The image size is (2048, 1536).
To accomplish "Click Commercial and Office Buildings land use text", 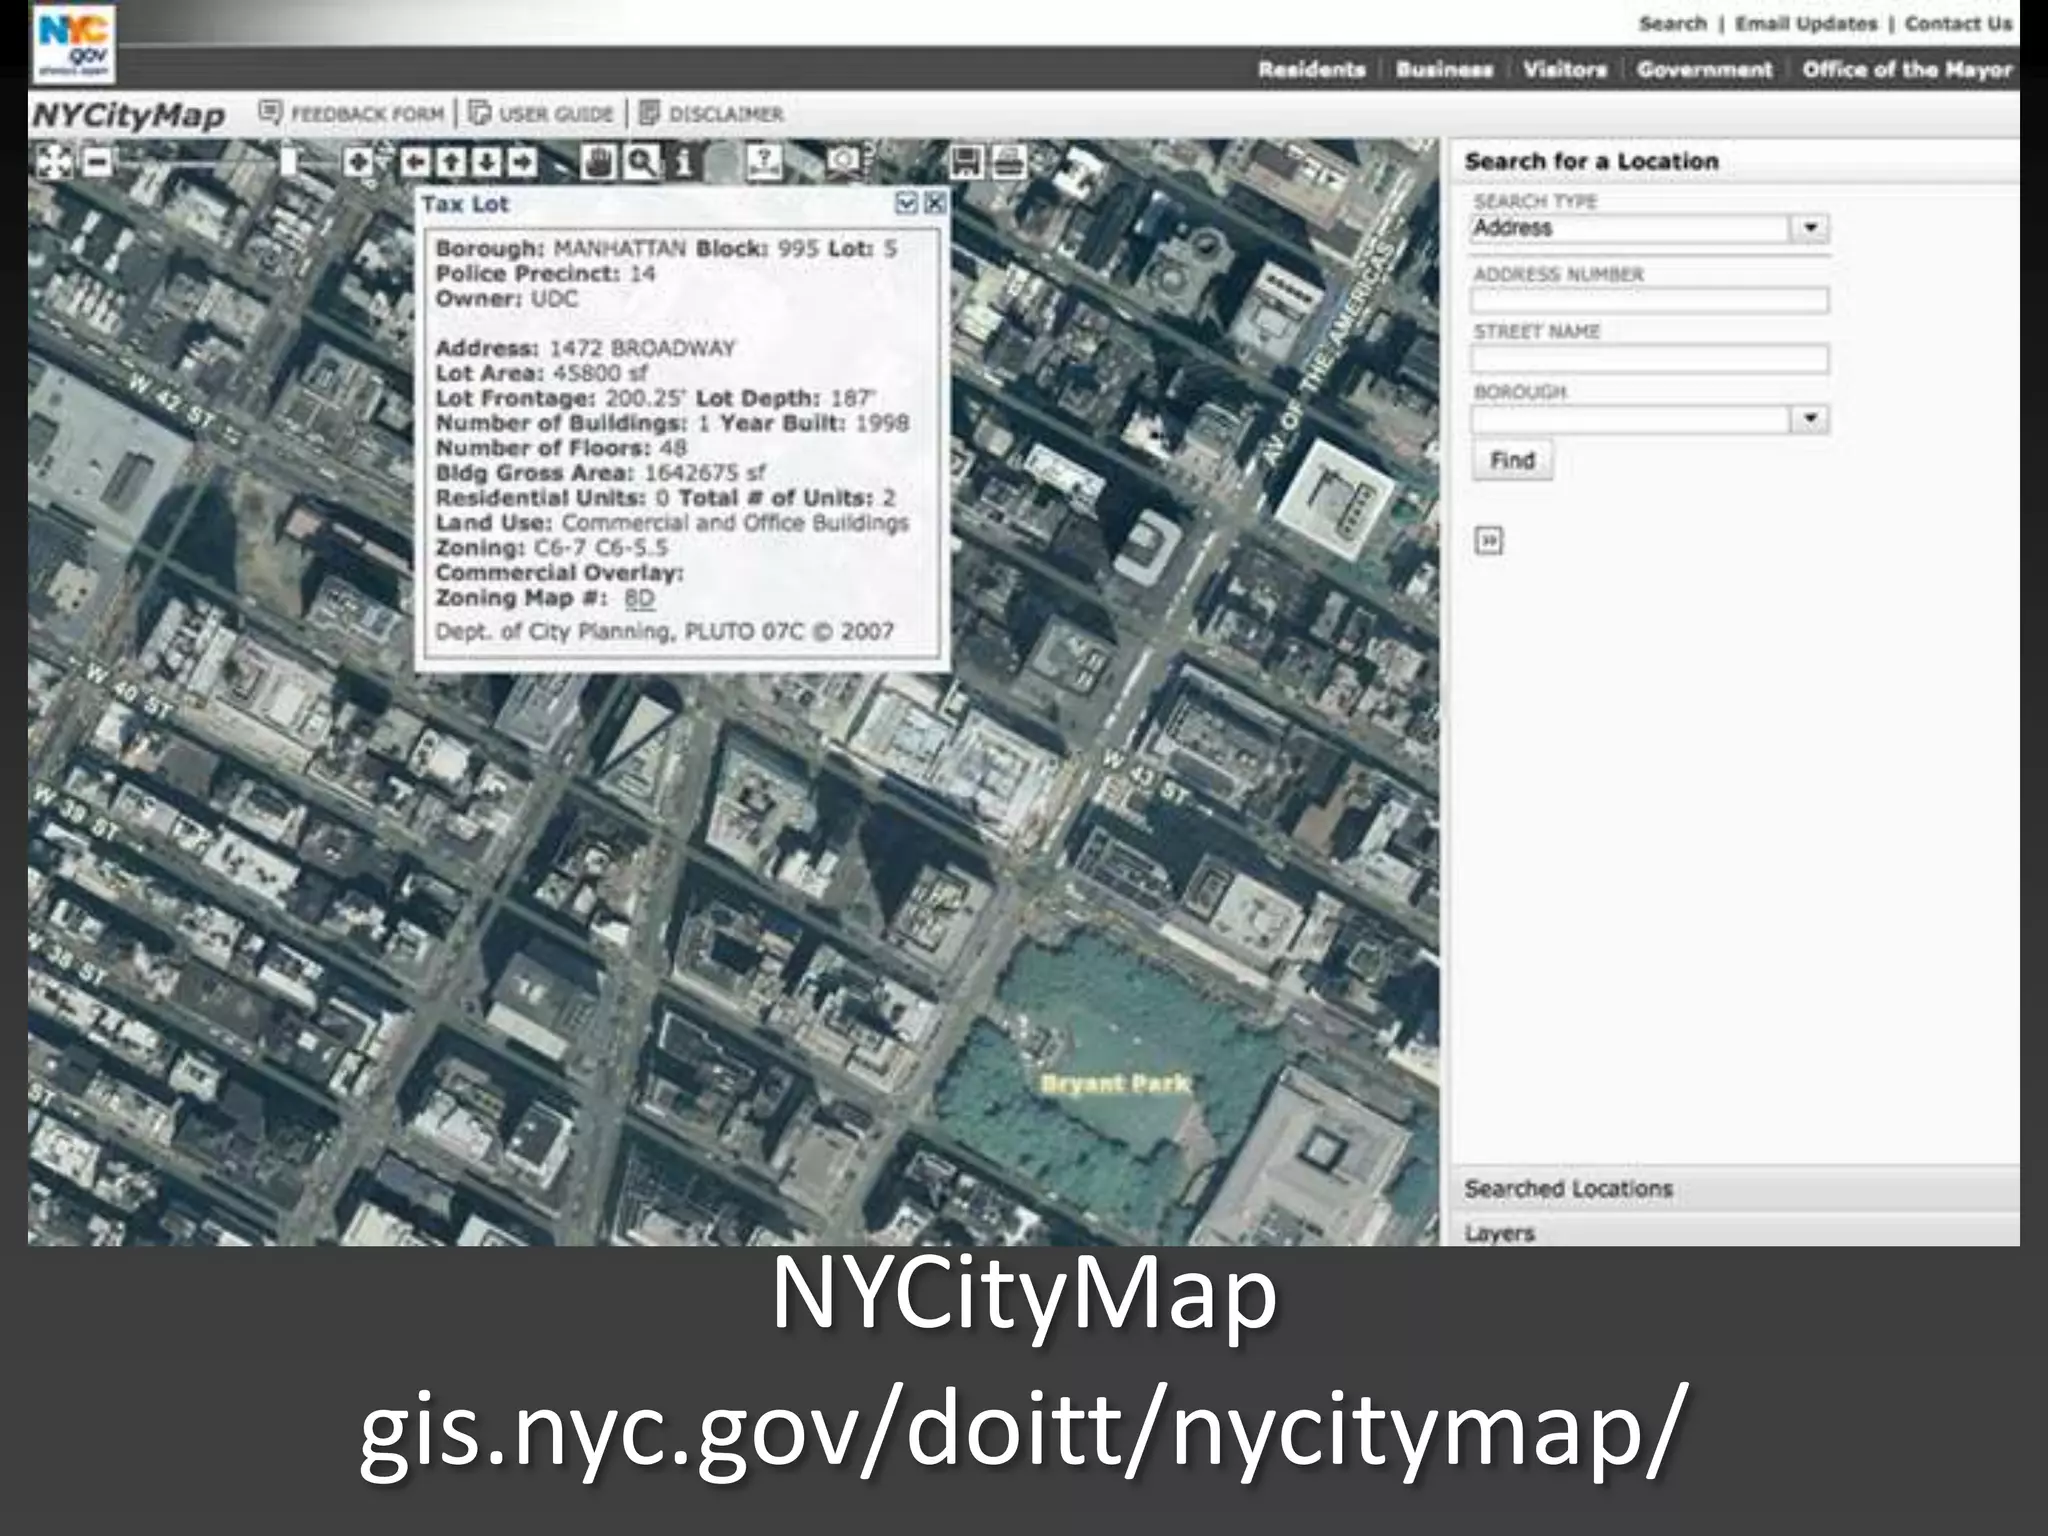I will [735, 522].
